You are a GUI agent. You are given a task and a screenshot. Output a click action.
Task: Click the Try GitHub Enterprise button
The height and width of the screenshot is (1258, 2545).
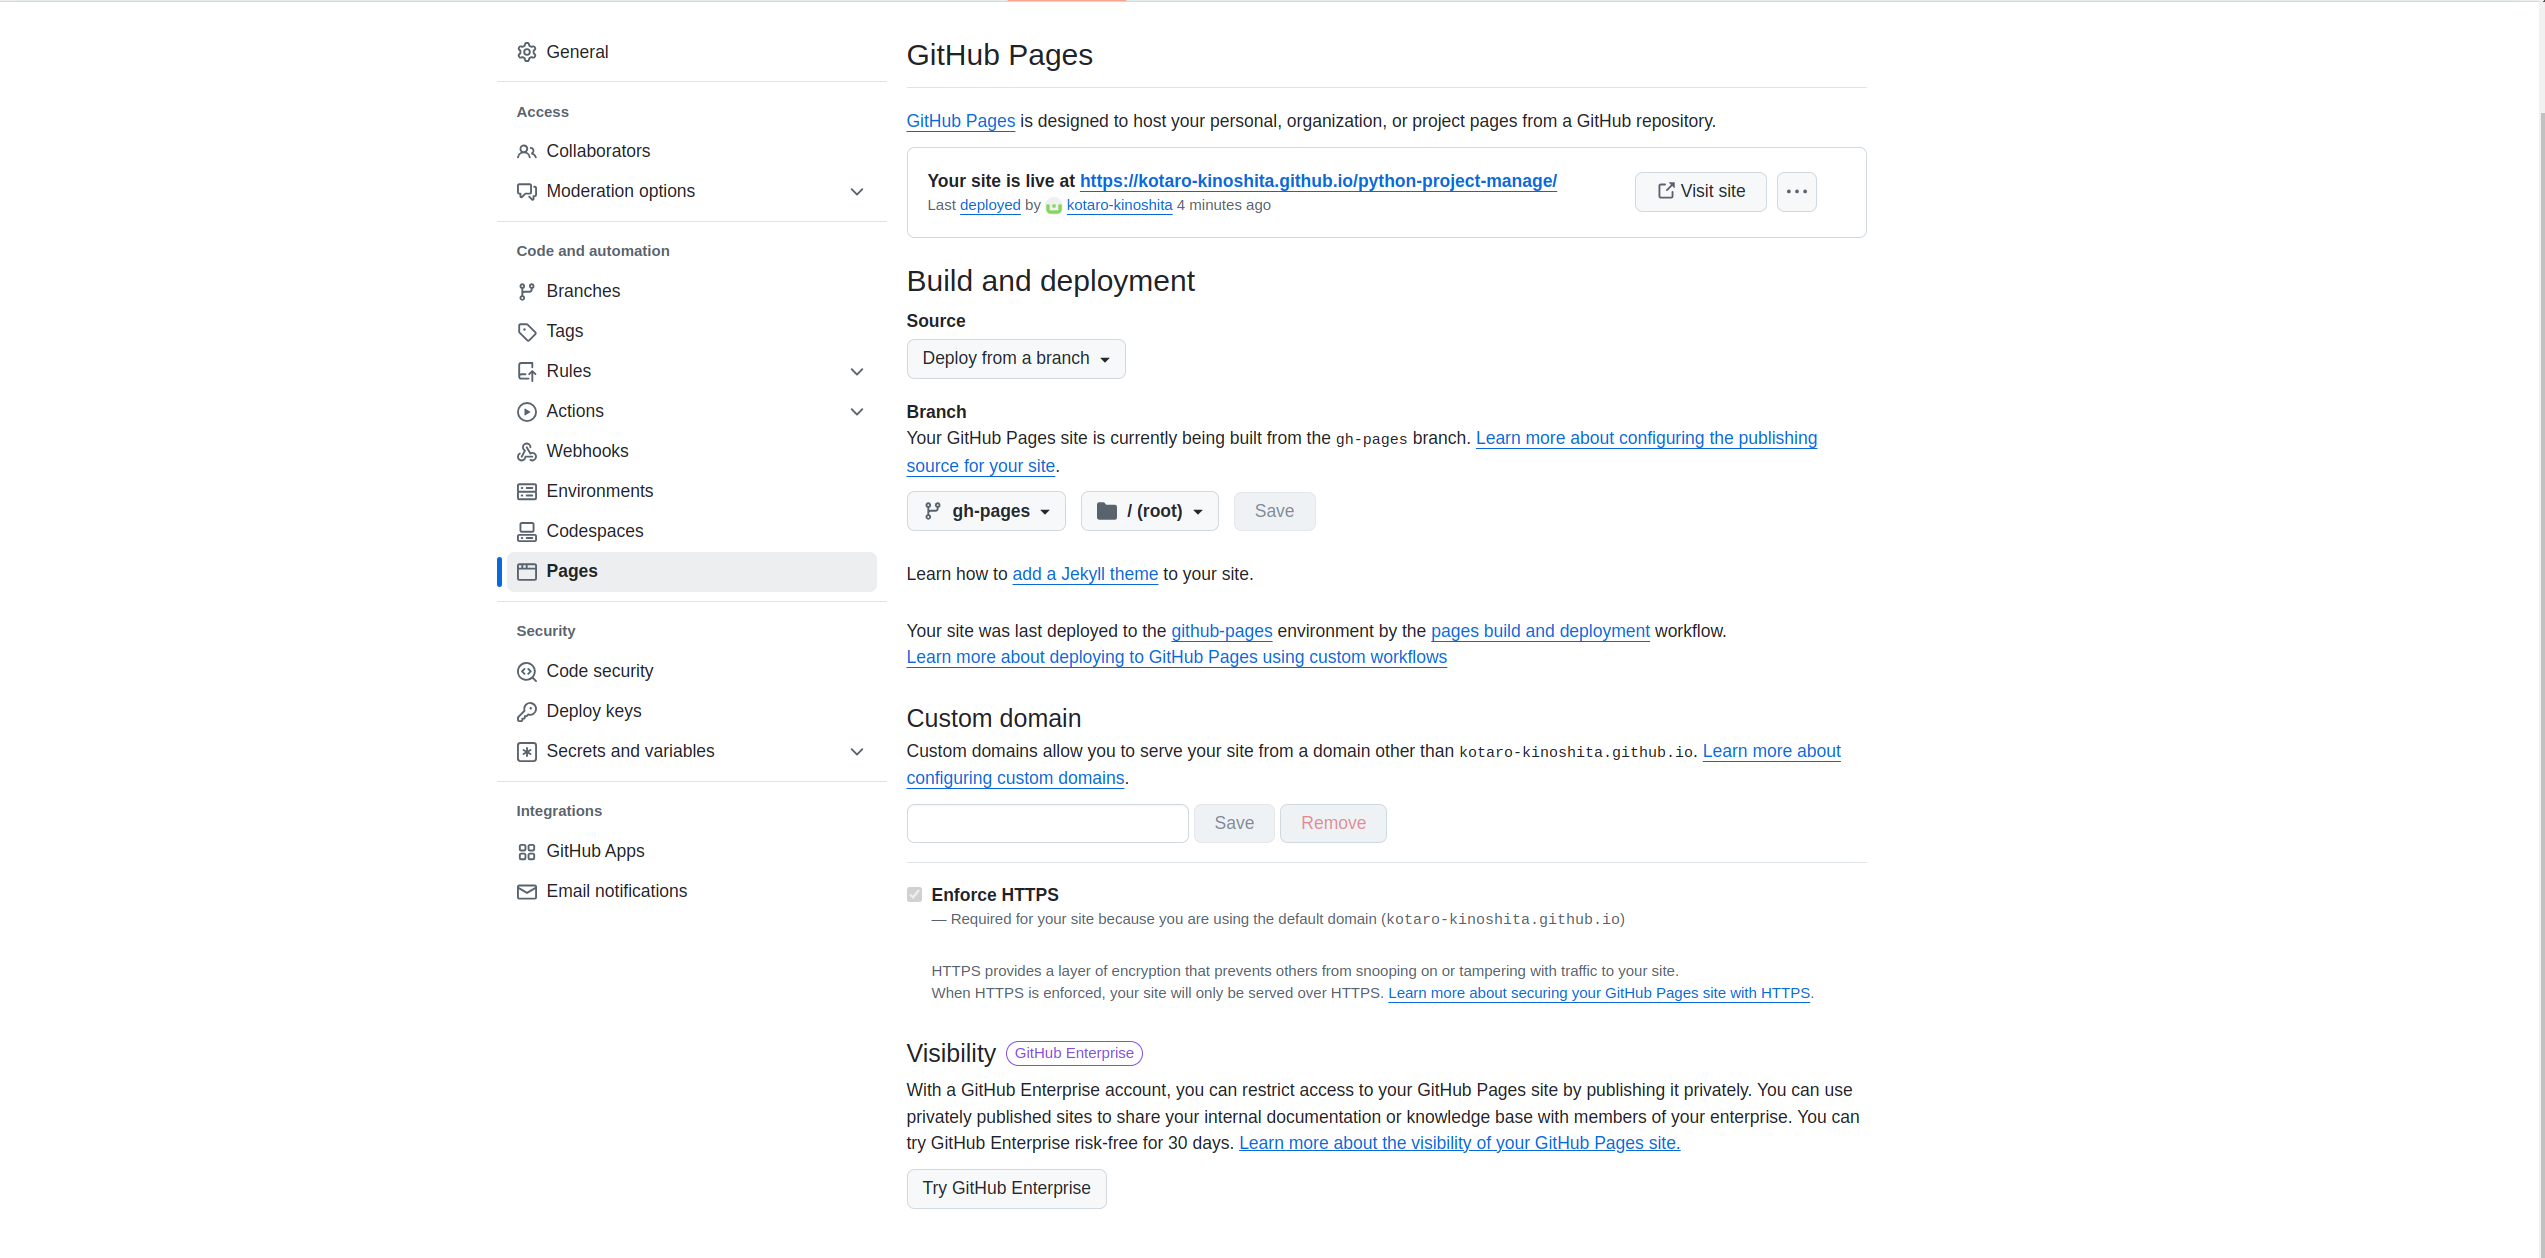tap(1006, 1189)
